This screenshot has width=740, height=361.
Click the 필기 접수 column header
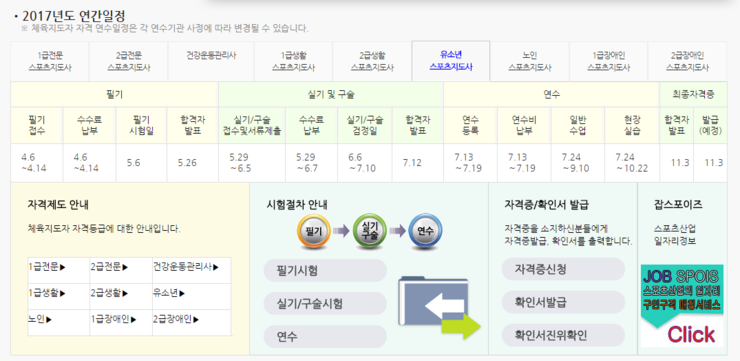coord(37,125)
